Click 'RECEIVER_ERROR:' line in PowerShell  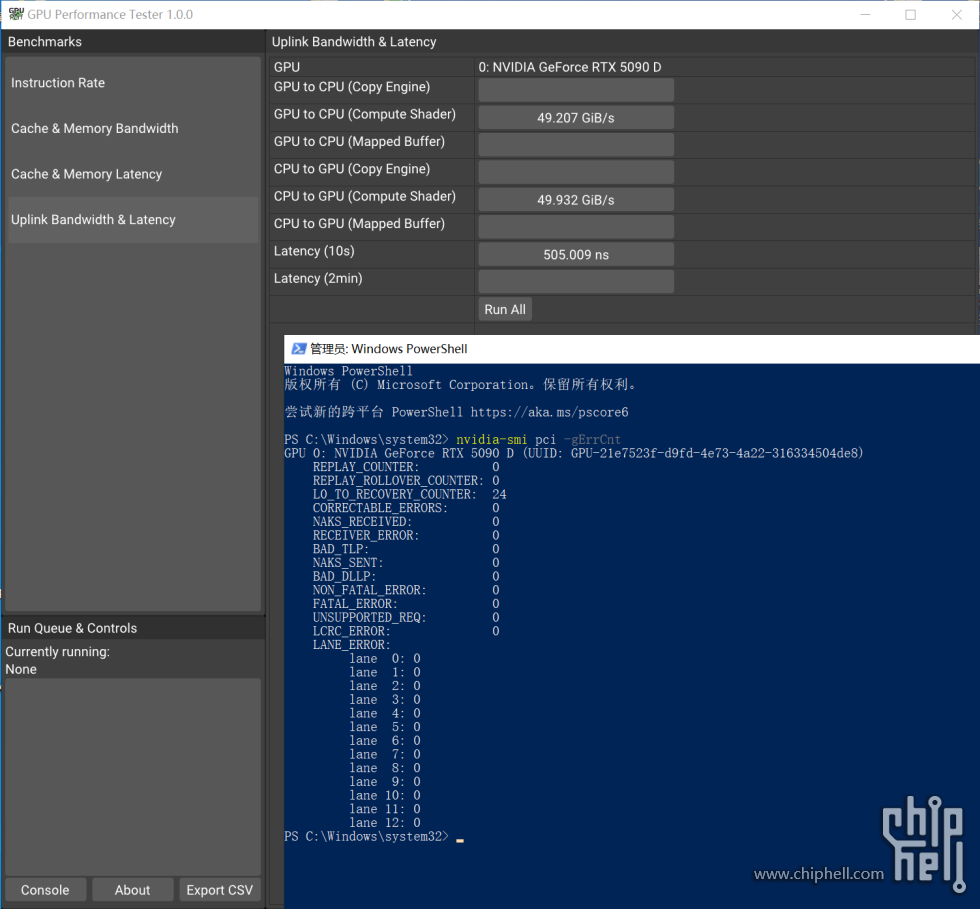point(406,535)
